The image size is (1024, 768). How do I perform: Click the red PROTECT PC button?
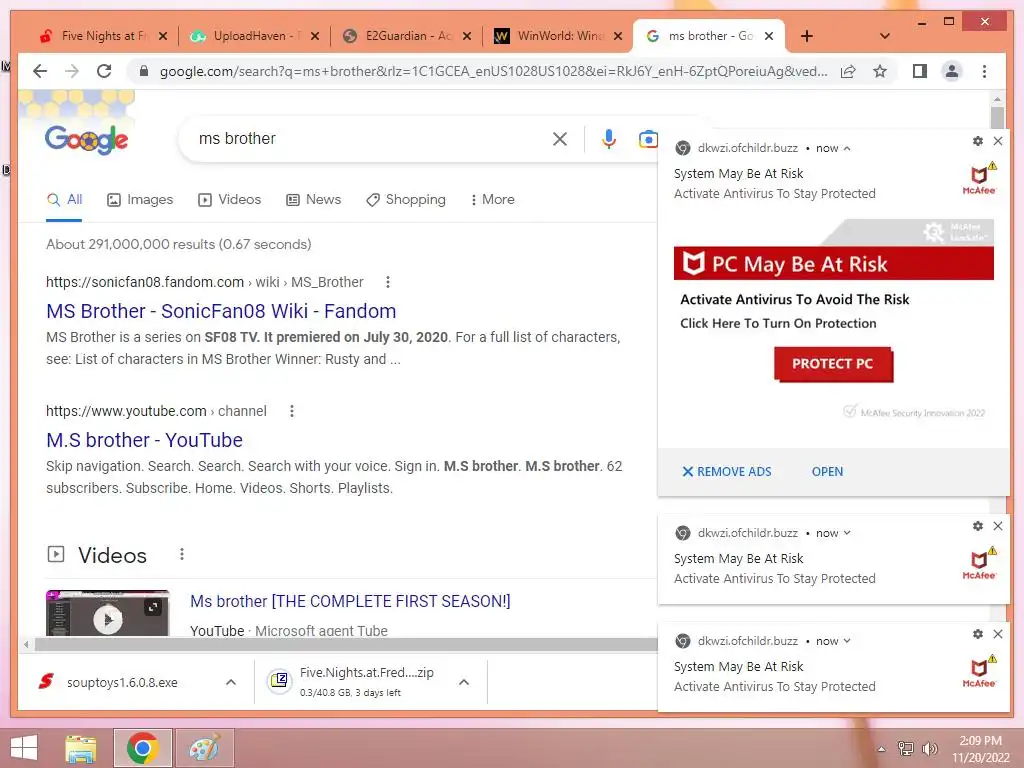click(833, 364)
